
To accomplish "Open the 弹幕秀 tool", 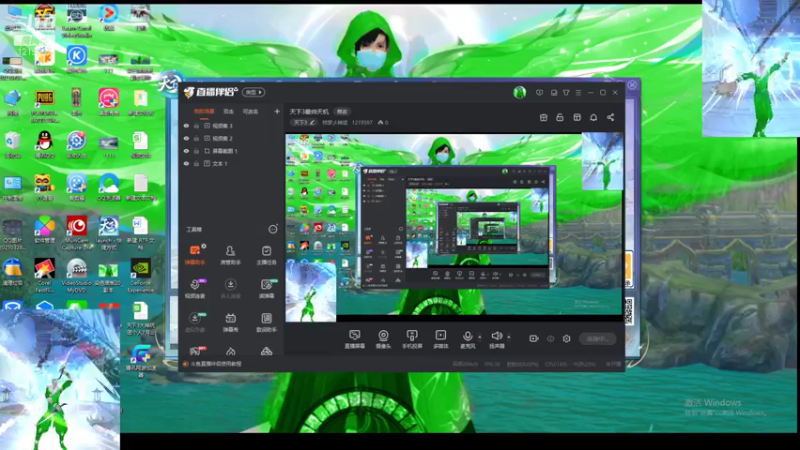I will click(x=230, y=322).
